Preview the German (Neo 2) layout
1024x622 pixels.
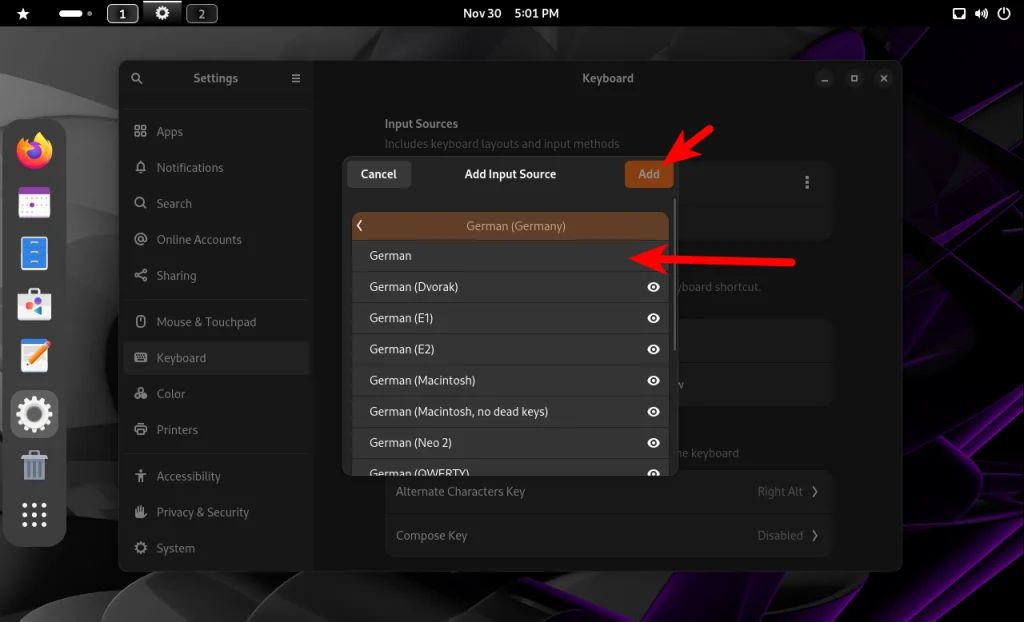pos(653,443)
